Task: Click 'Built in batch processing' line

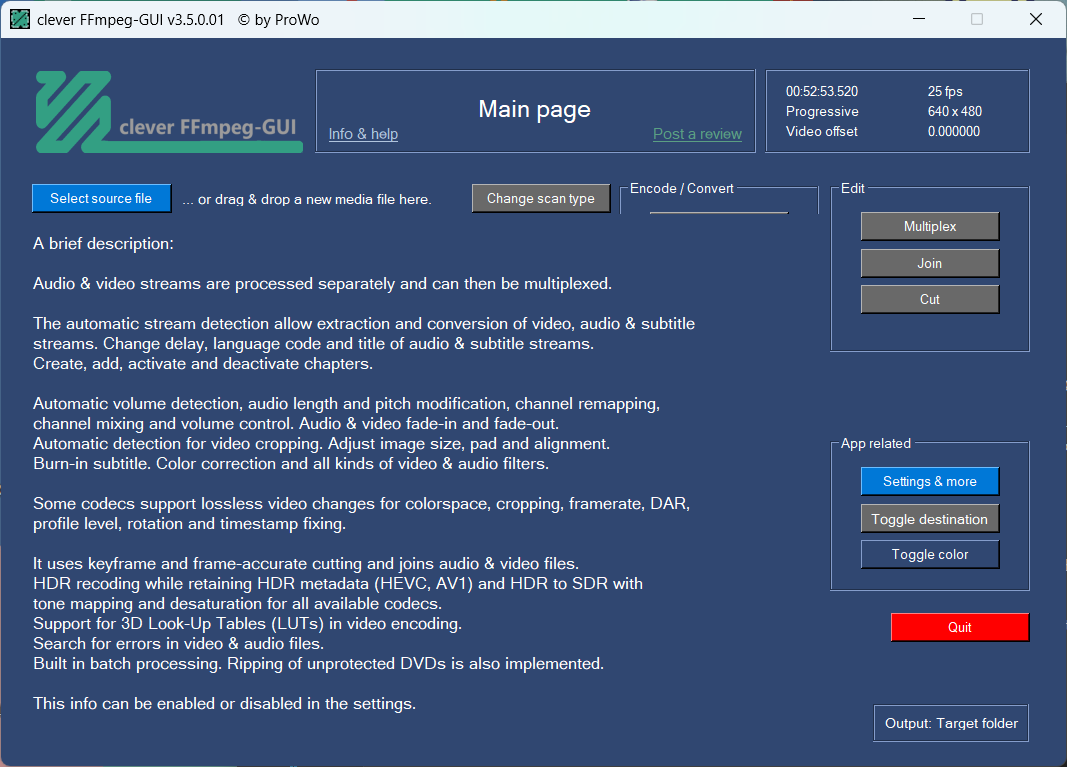Action: coord(318,664)
